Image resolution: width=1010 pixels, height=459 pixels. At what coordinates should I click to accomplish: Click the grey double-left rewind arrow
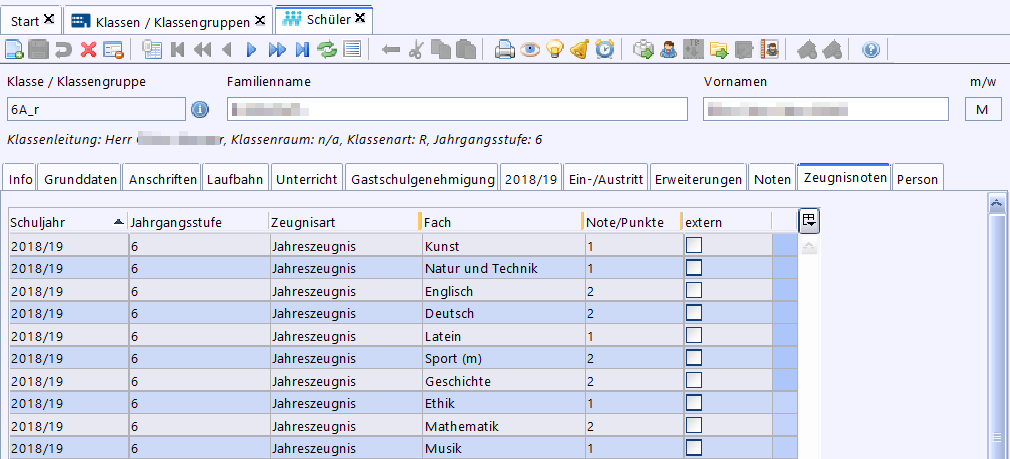pyautogui.click(x=202, y=50)
